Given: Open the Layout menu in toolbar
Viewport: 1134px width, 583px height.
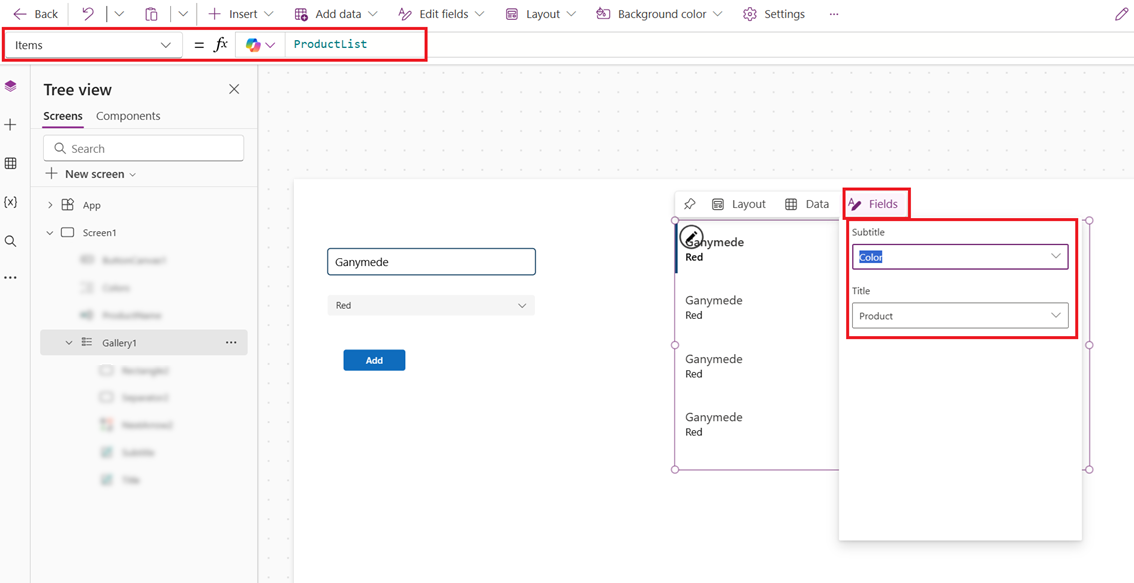Looking at the screenshot, I should pos(540,14).
